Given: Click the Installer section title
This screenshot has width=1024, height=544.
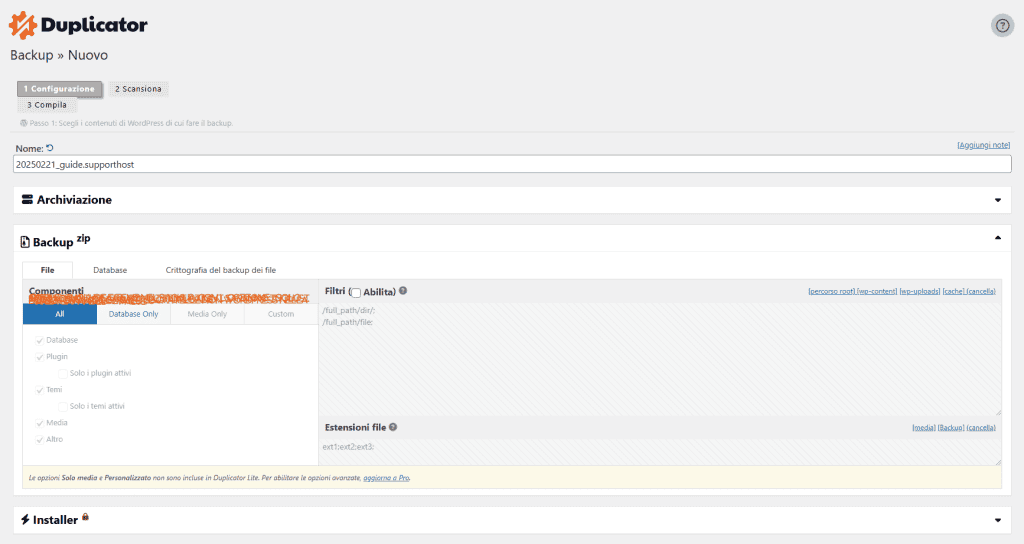Looking at the screenshot, I should click(56, 520).
